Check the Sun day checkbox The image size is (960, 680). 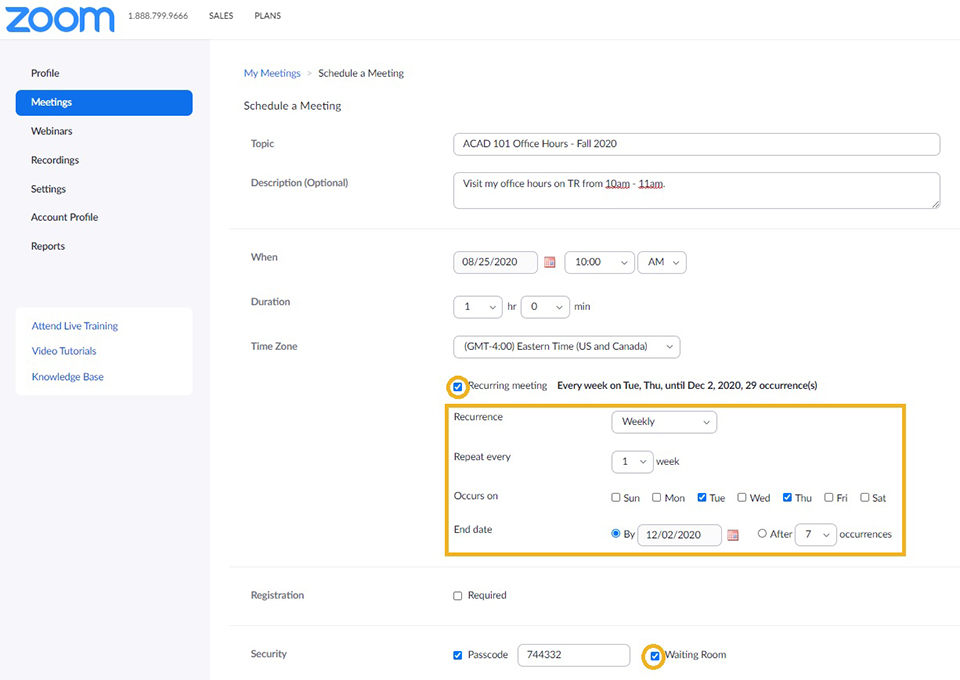tap(616, 498)
